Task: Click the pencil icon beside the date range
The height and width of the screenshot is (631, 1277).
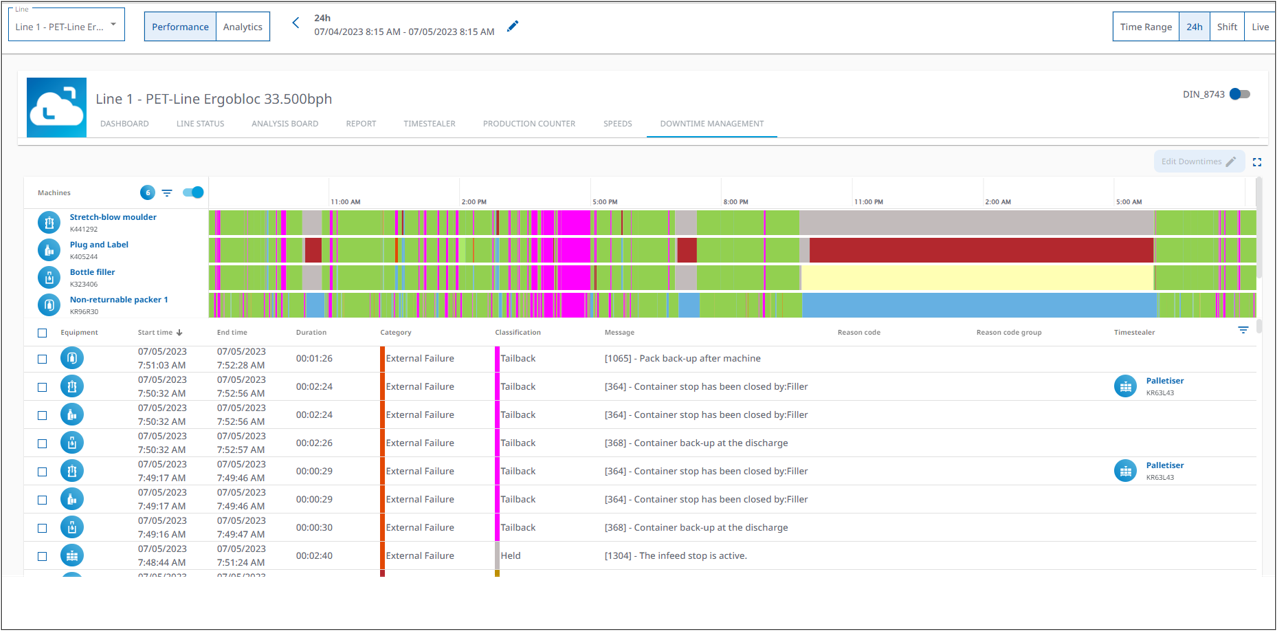Action: 513,26
